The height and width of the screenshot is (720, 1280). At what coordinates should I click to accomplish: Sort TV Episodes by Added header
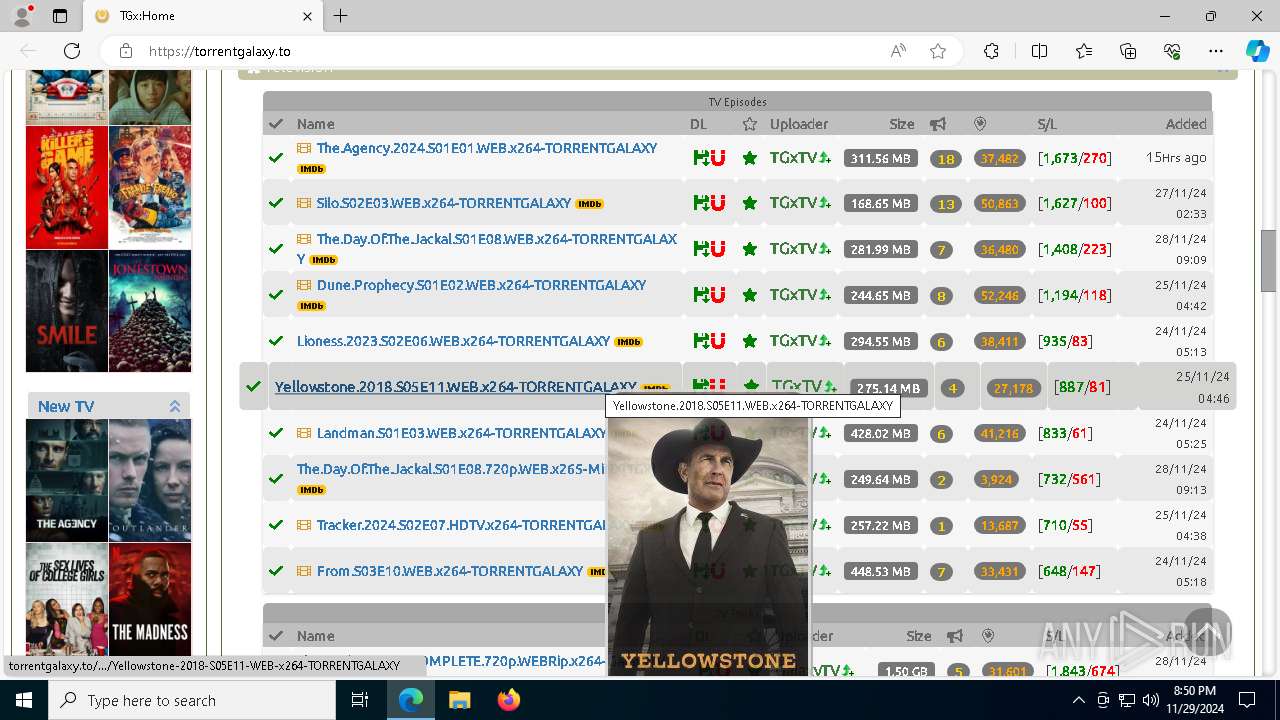(1186, 124)
